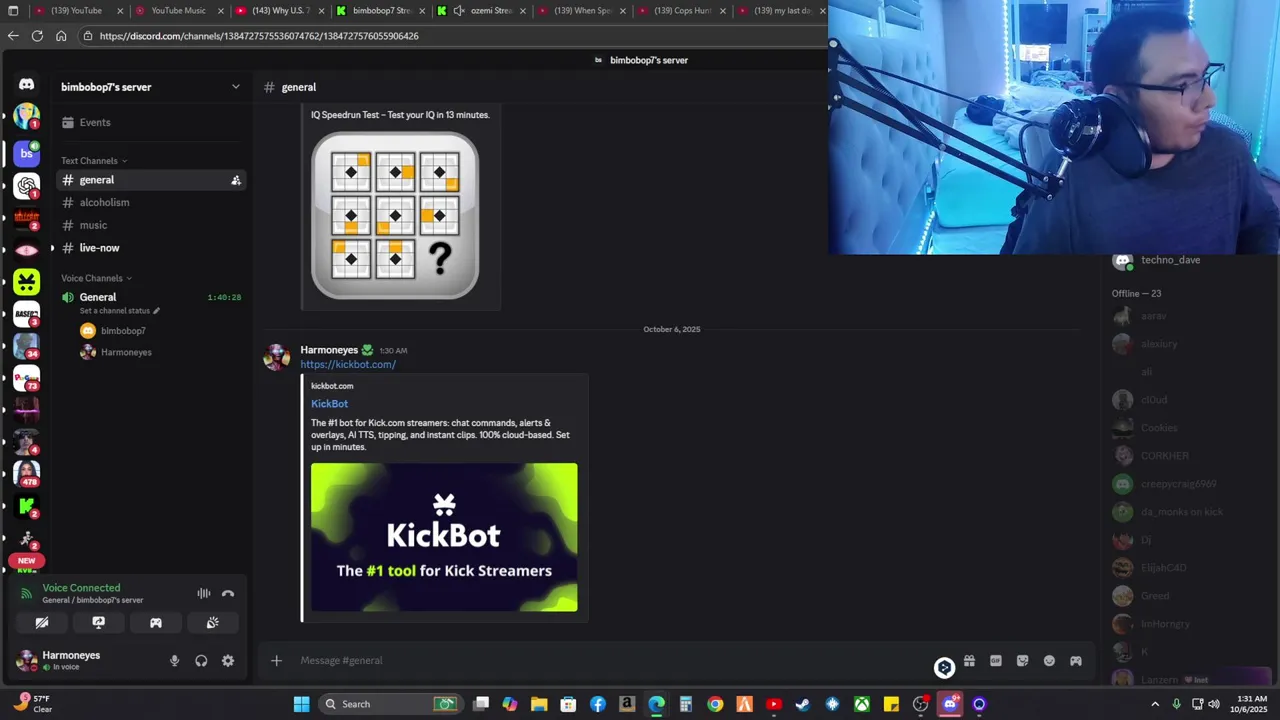Open OBS Studio from the taskbar
1280x720 pixels.
pos(921,704)
